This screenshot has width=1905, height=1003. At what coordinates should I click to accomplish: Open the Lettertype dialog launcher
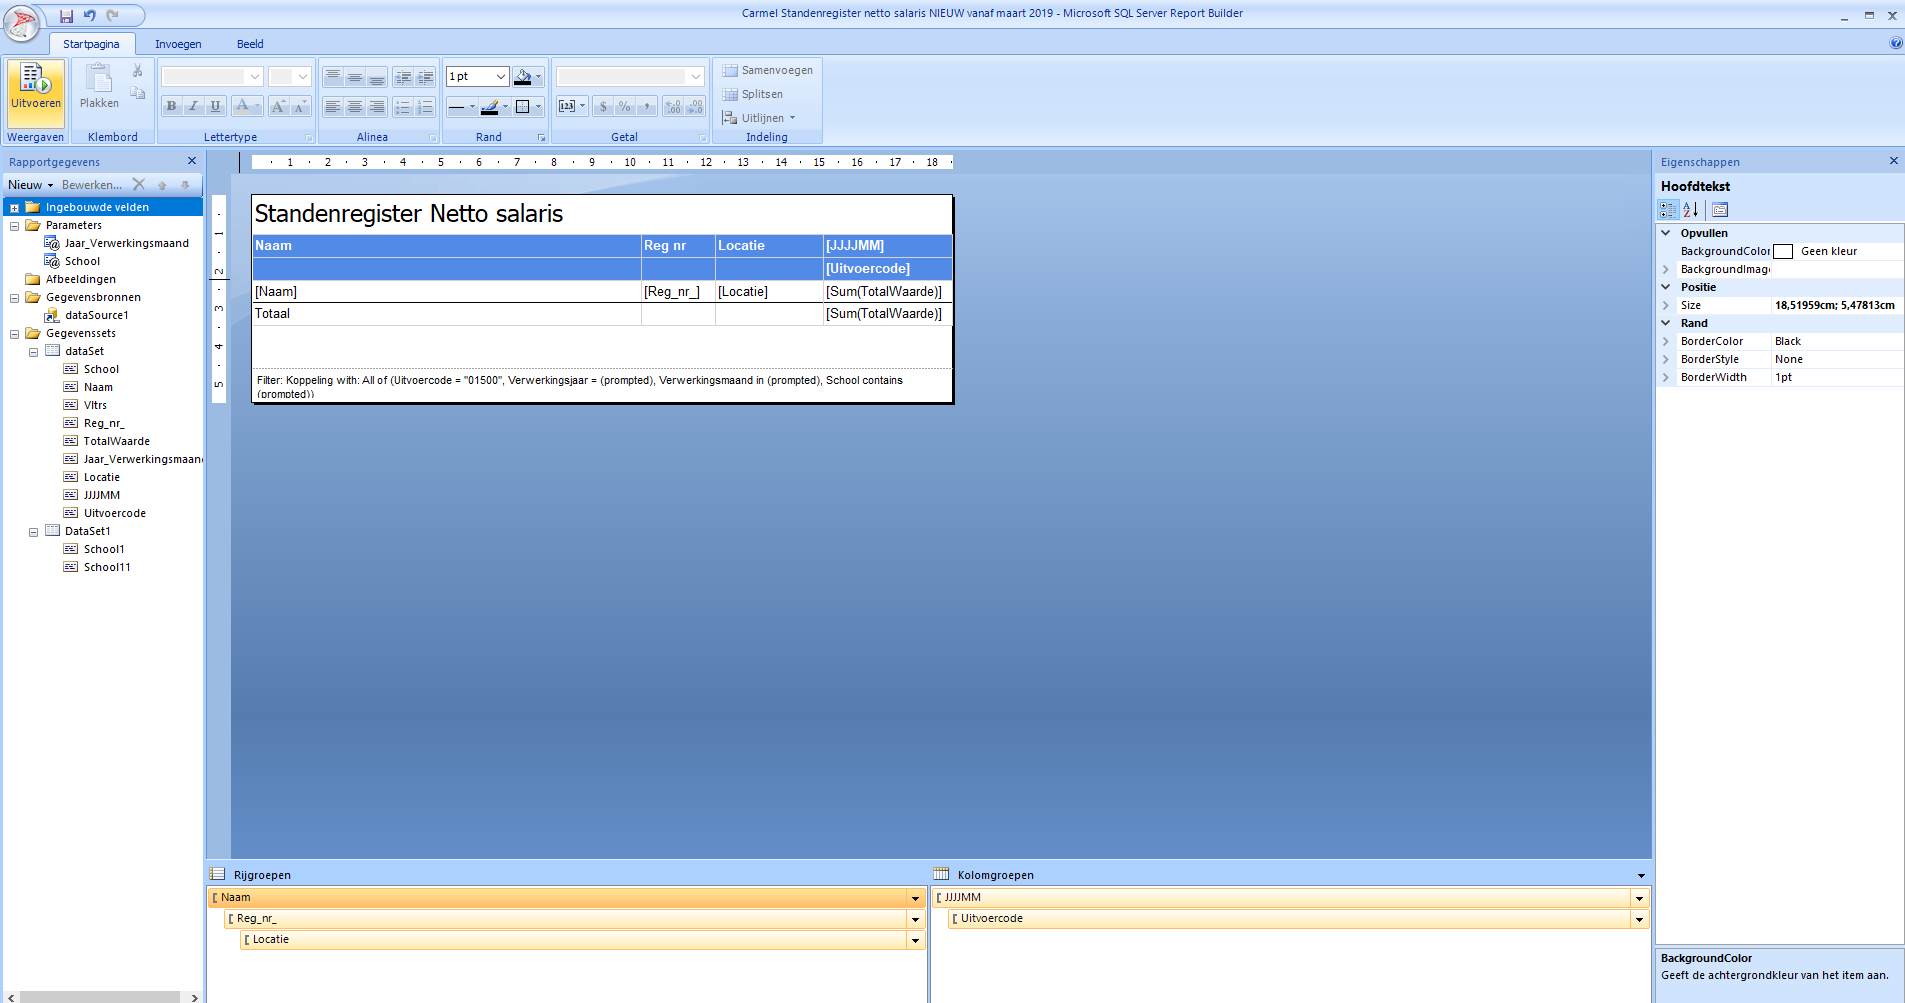pos(308,138)
